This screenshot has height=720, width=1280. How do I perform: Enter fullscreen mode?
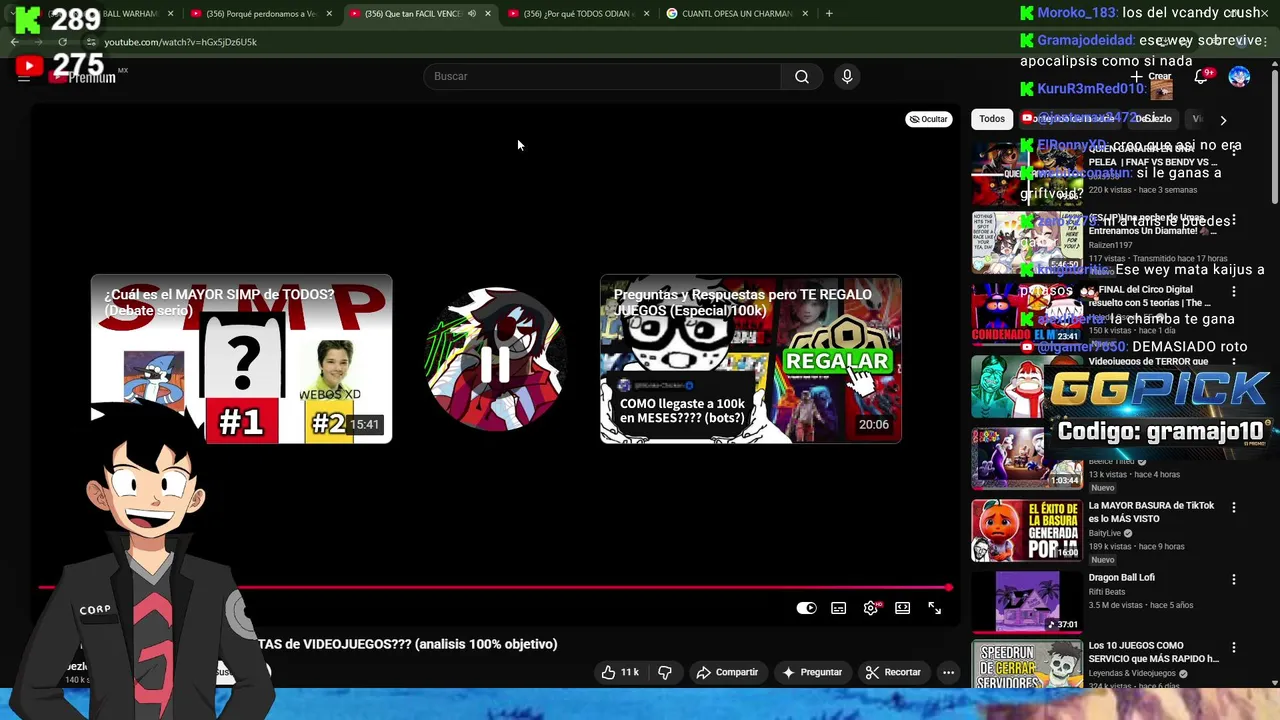(x=935, y=608)
